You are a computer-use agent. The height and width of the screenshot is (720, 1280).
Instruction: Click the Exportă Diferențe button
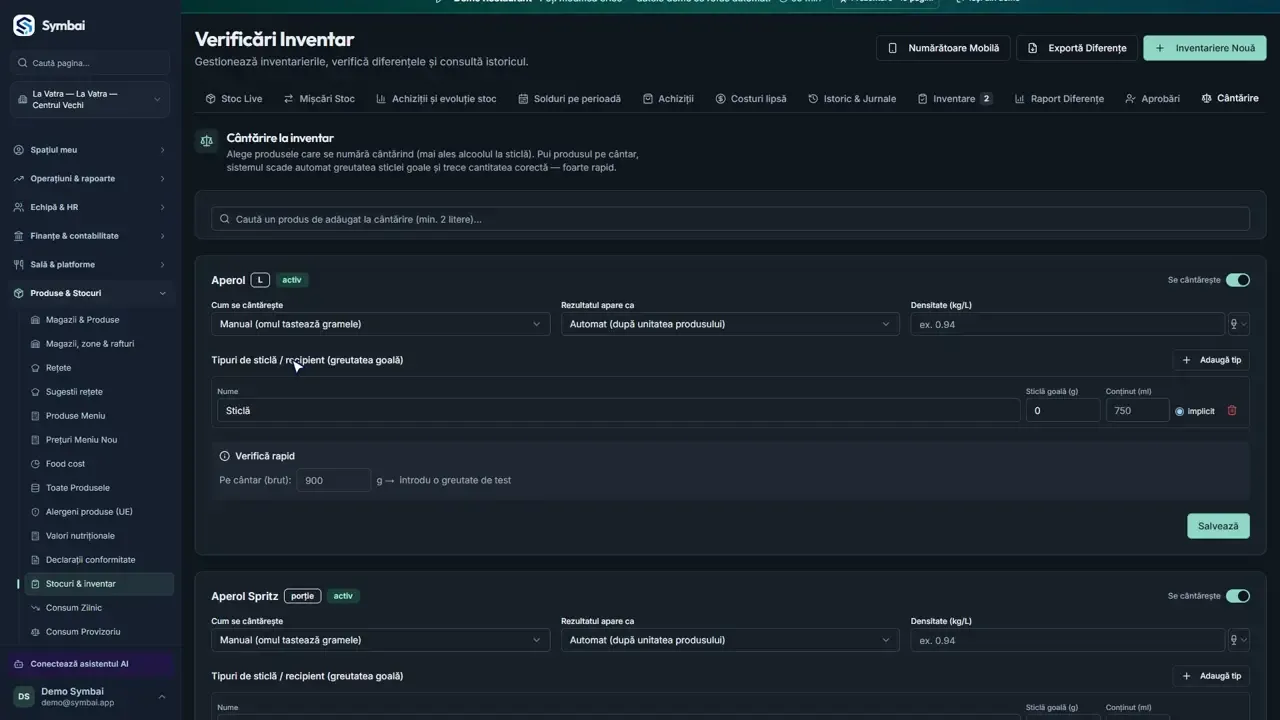click(1077, 48)
